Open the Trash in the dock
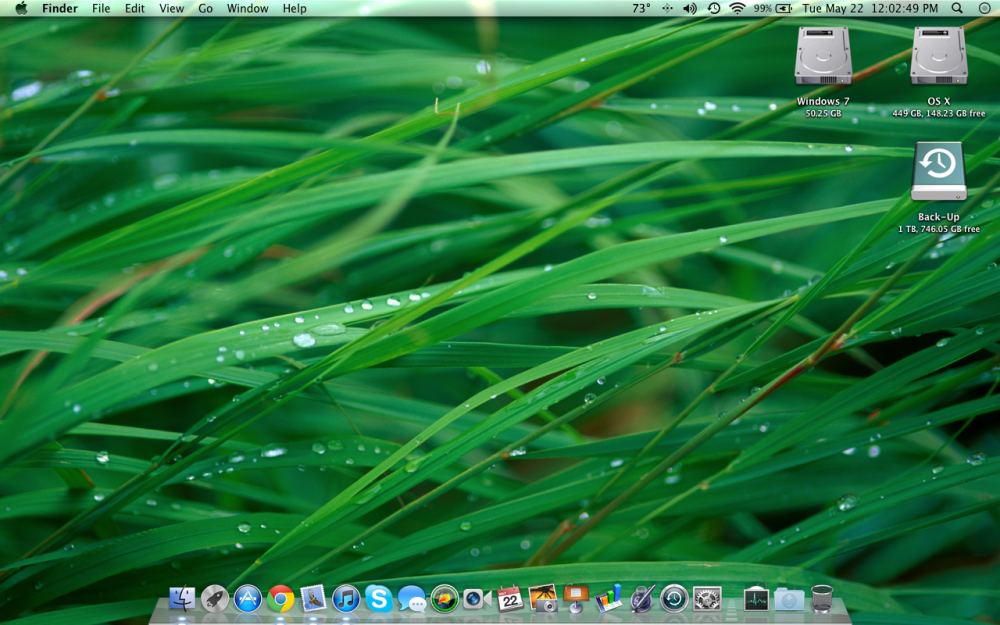The width and height of the screenshot is (1000, 625). point(822,599)
